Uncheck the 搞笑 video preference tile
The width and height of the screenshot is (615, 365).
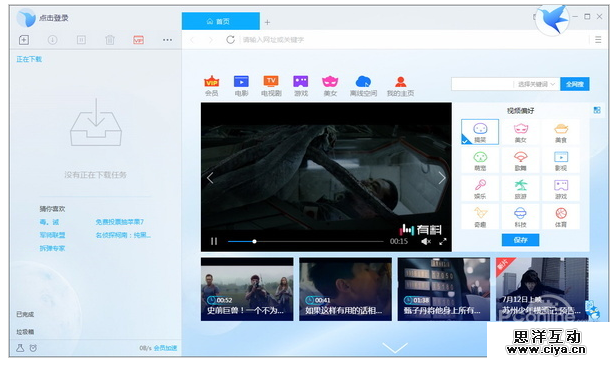point(480,132)
